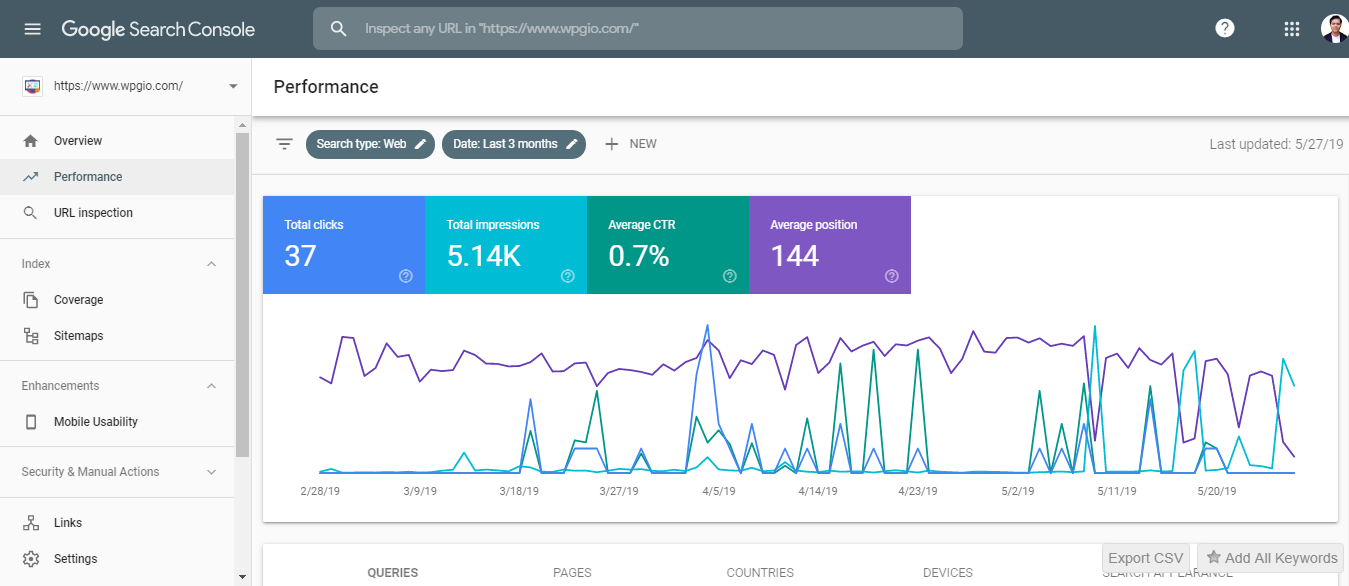Click the Add All Keywords button
This screenshot has height=586, width=1349.
click(1271, 558)
